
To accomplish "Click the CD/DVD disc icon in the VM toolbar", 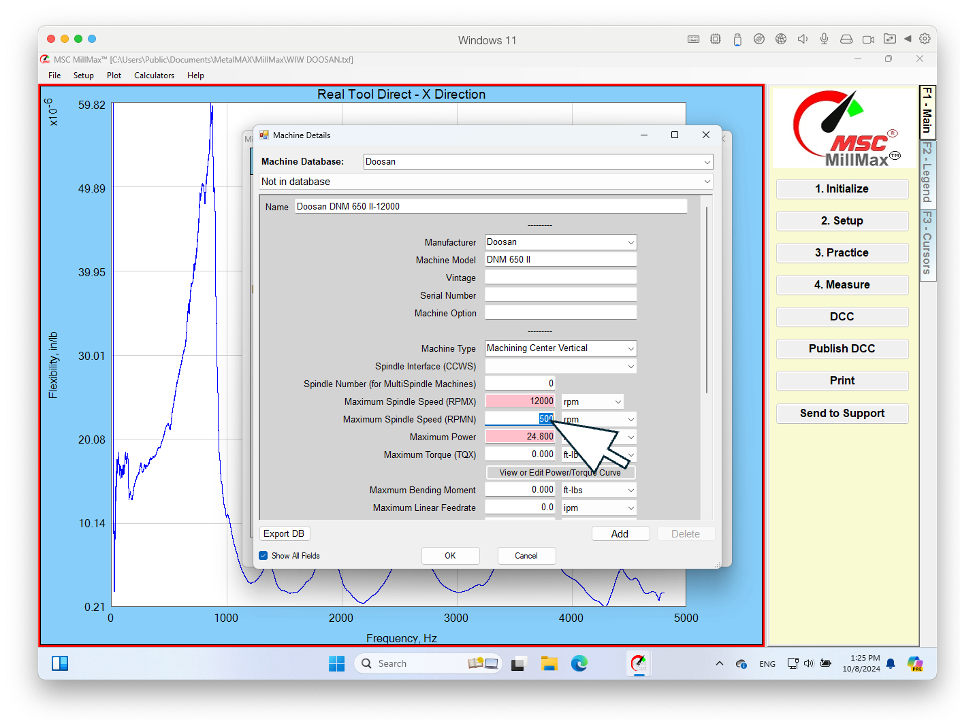I will (x=759, y=39).
